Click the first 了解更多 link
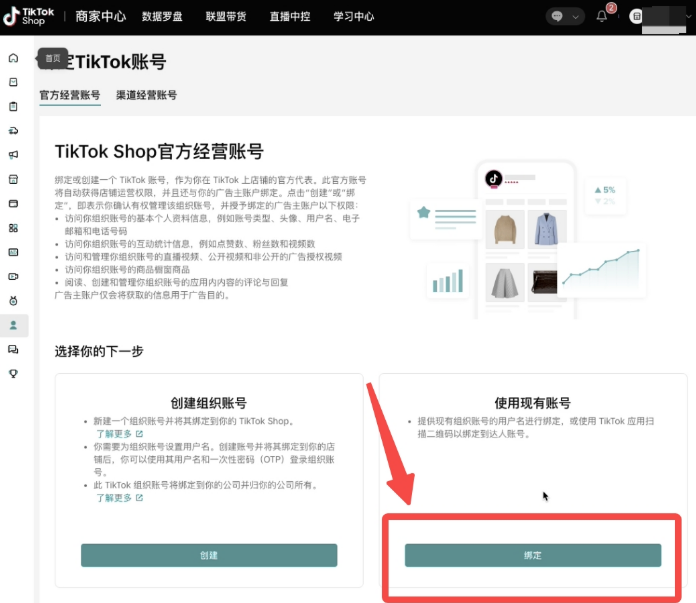696x603 pixels. coord(114,433)
